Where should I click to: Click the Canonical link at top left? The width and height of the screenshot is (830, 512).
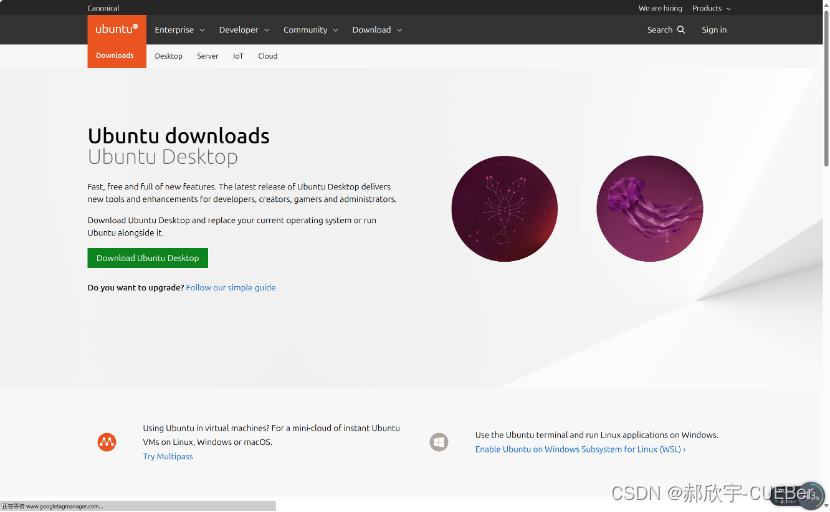103,8
